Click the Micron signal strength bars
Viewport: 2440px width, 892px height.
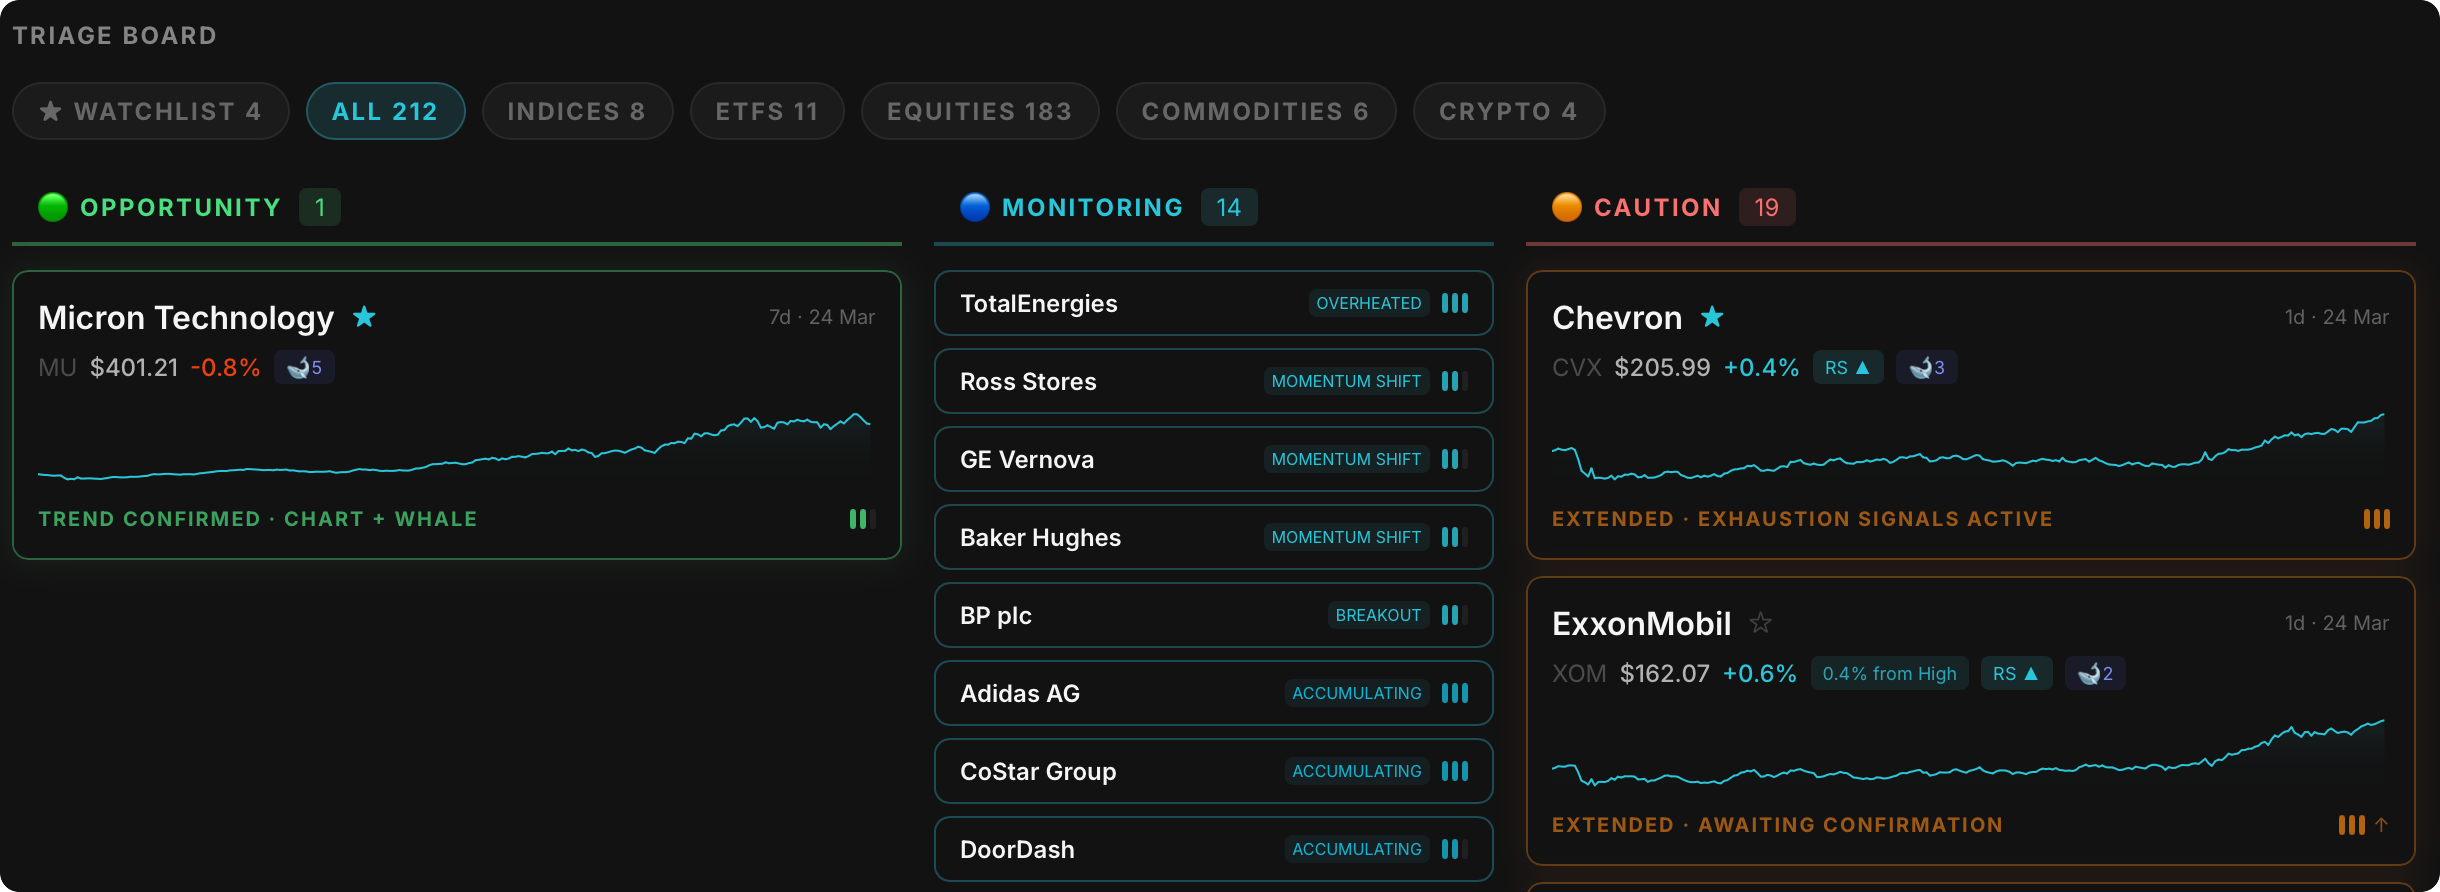[863, 519]
